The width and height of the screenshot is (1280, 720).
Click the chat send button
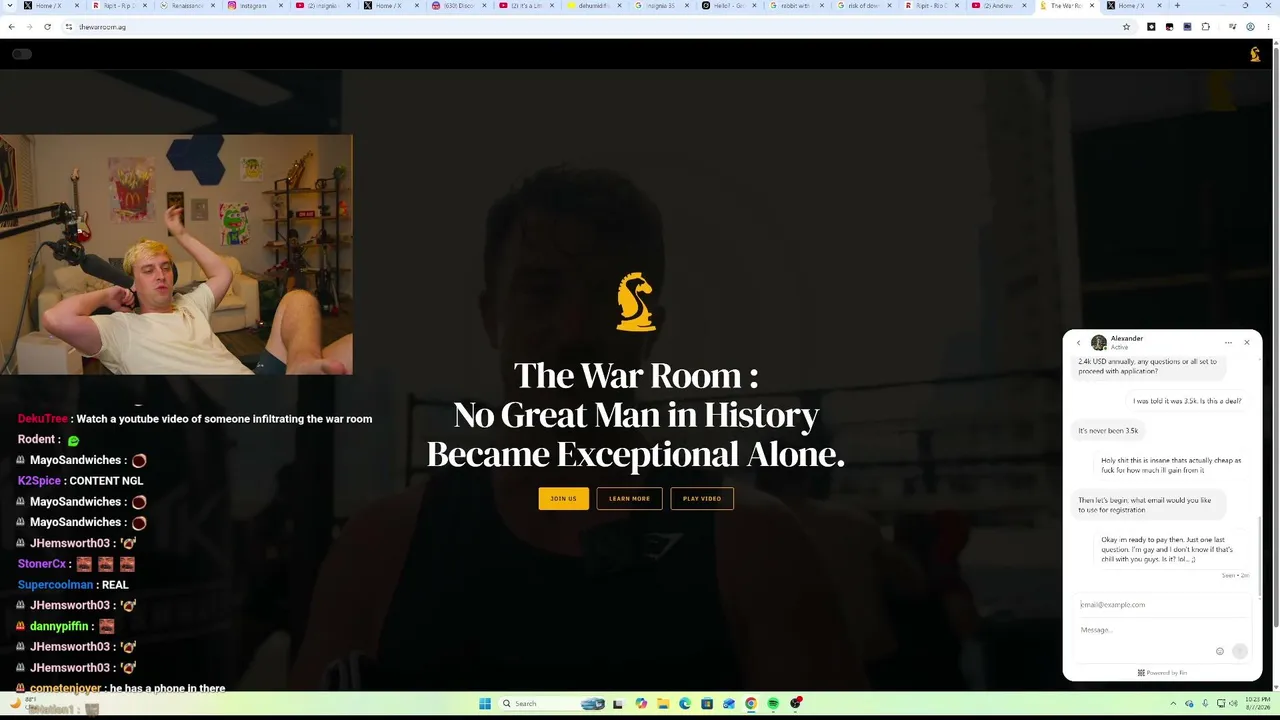(1240, 651)
